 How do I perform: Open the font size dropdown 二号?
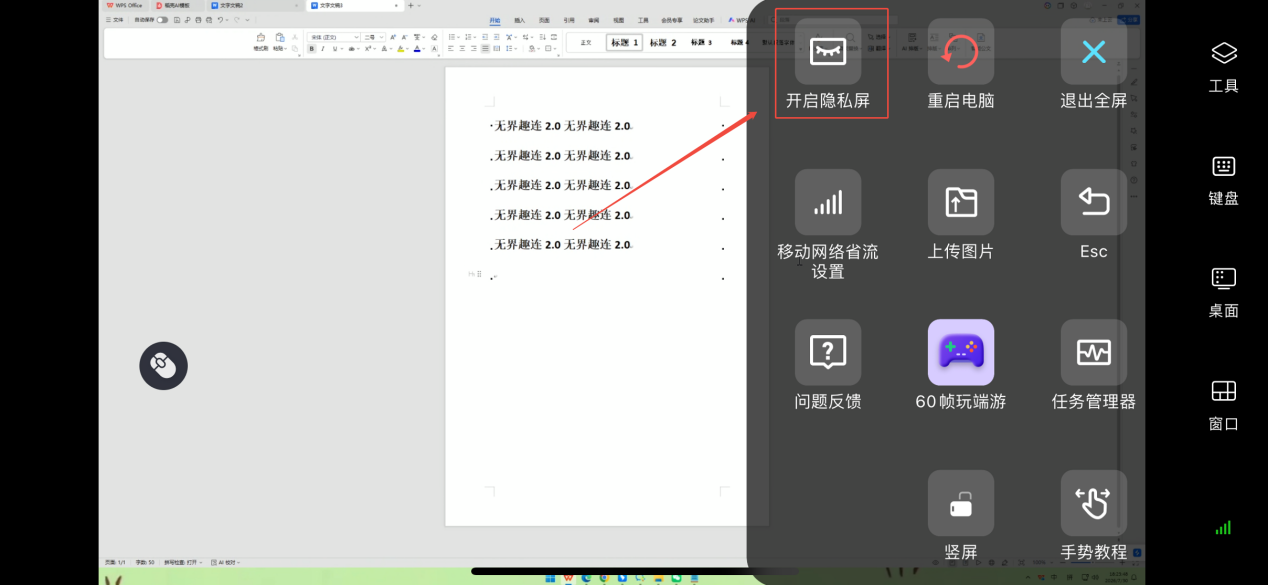(x=373, y=37)
